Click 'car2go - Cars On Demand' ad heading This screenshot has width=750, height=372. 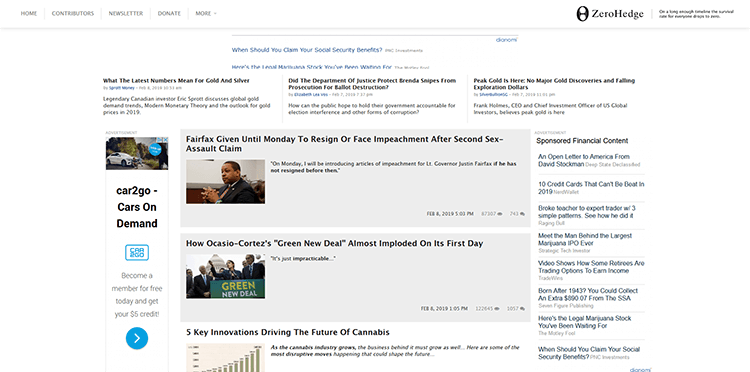tap(137, 207)
